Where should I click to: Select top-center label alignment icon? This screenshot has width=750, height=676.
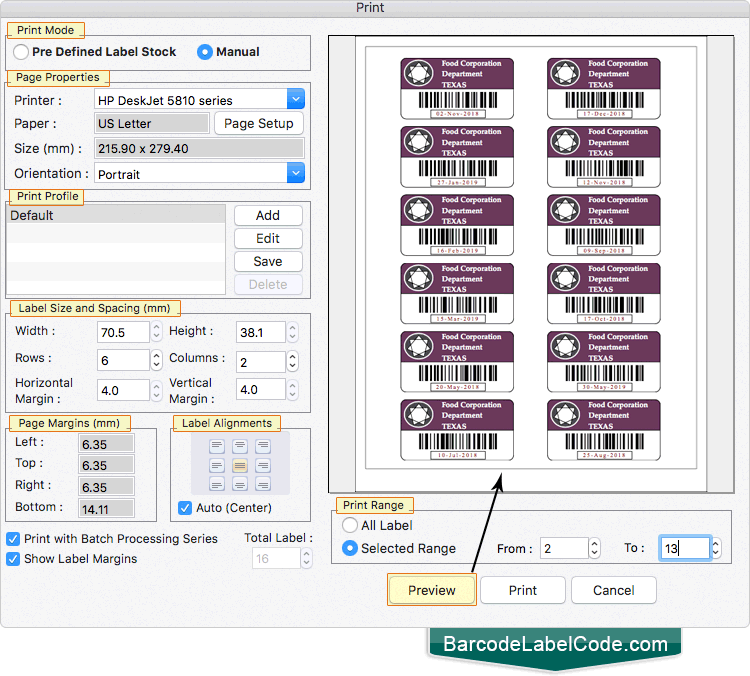pyautogui.click(x=240, y=446)
